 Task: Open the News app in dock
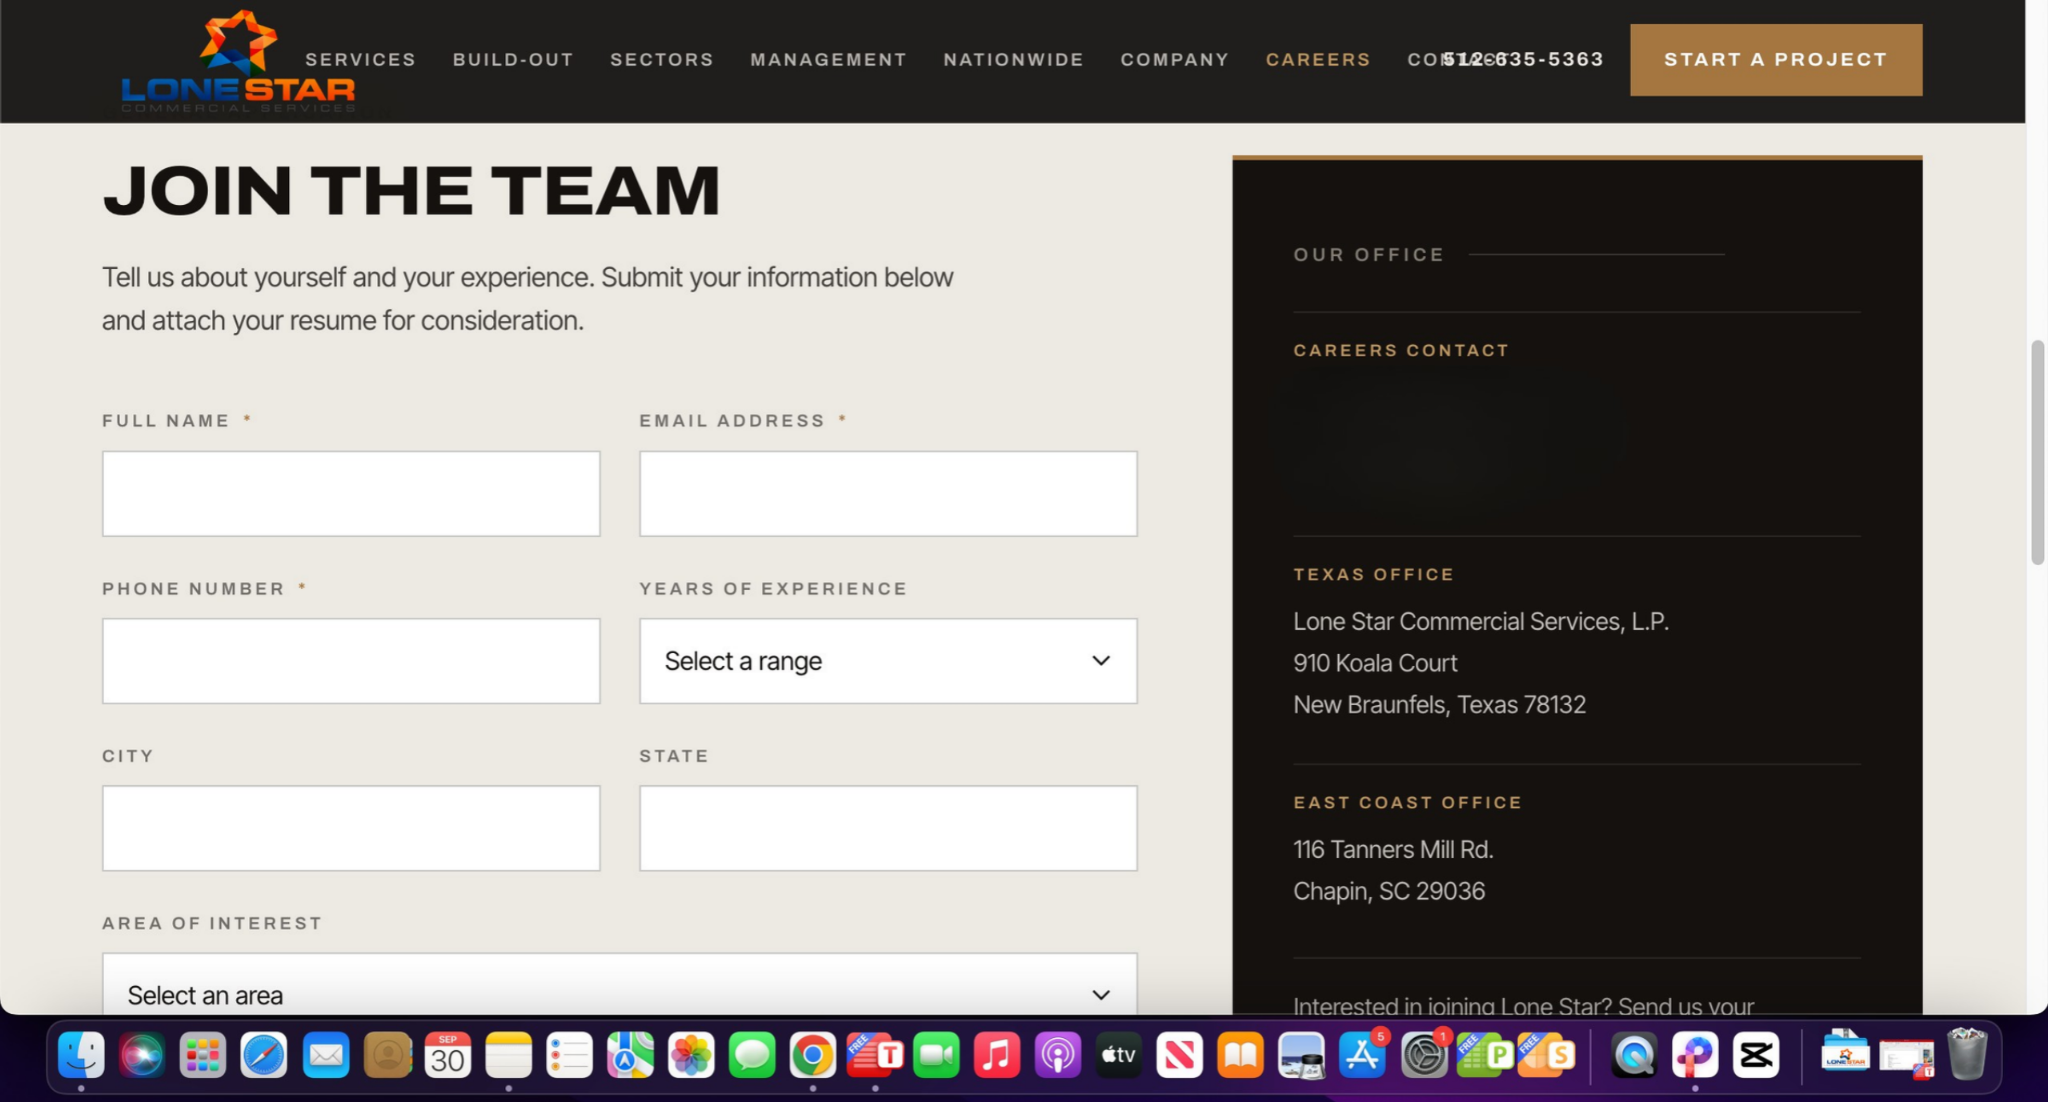[1180, 1054]
